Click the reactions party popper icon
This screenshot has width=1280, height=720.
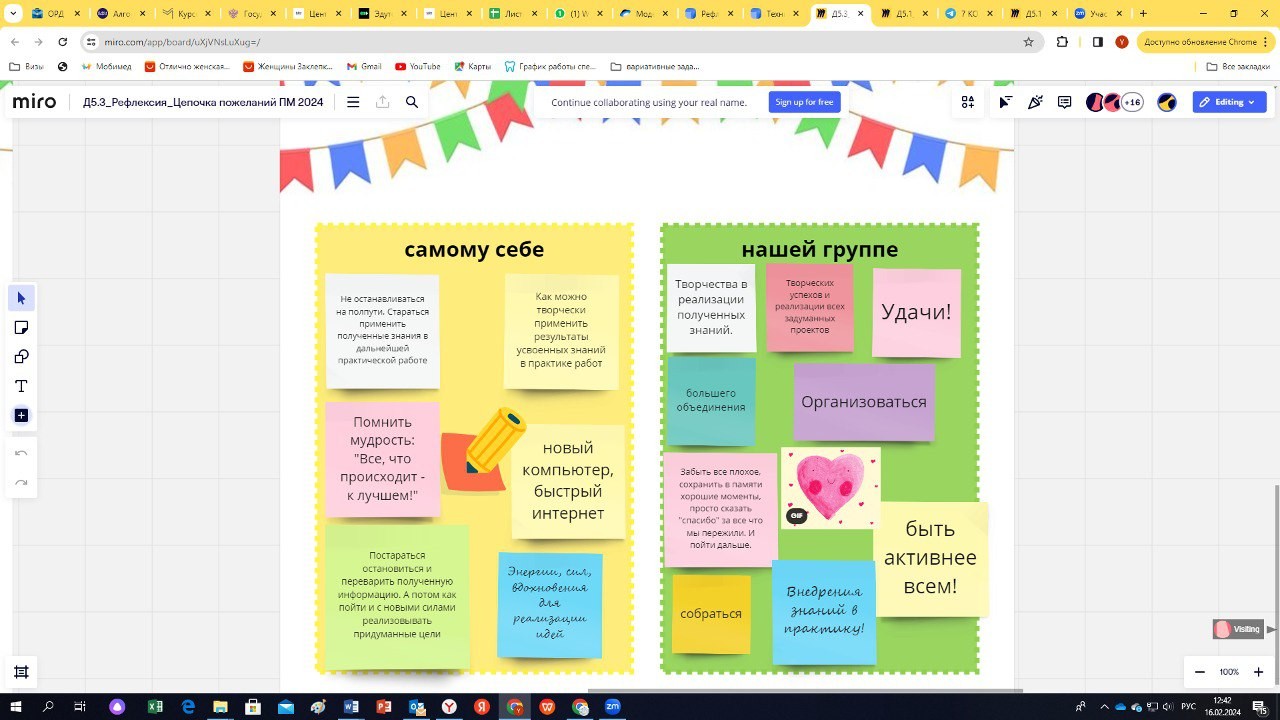click(1035, 102)
